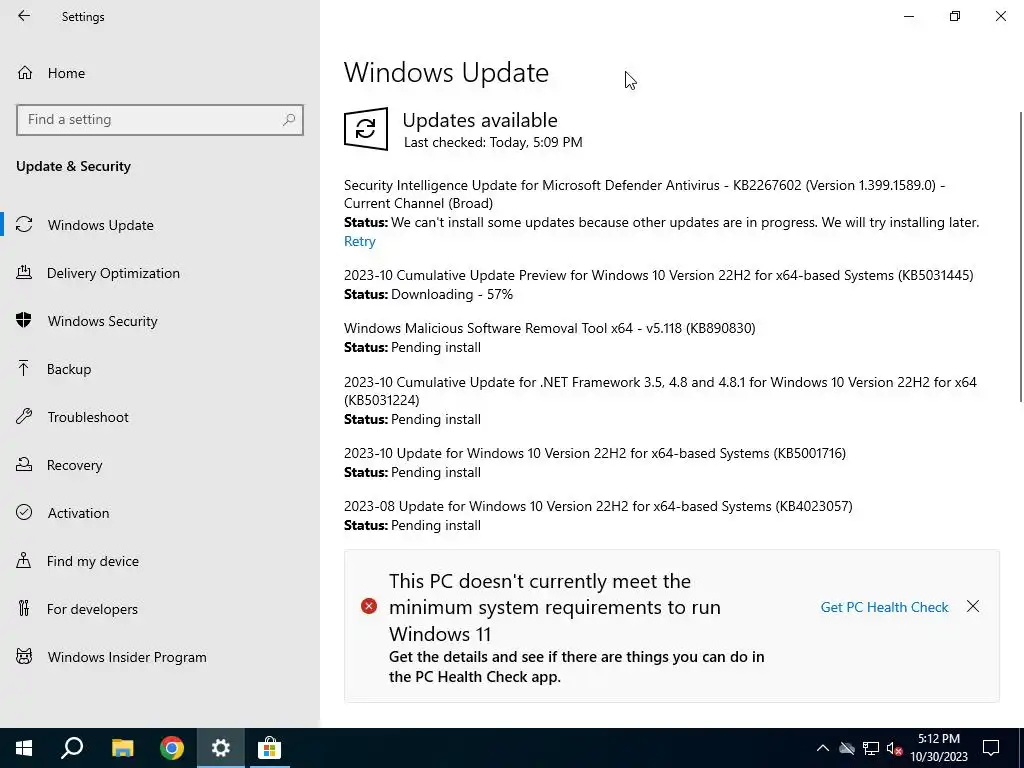Click the For developers tools icon

pos(24,609)
